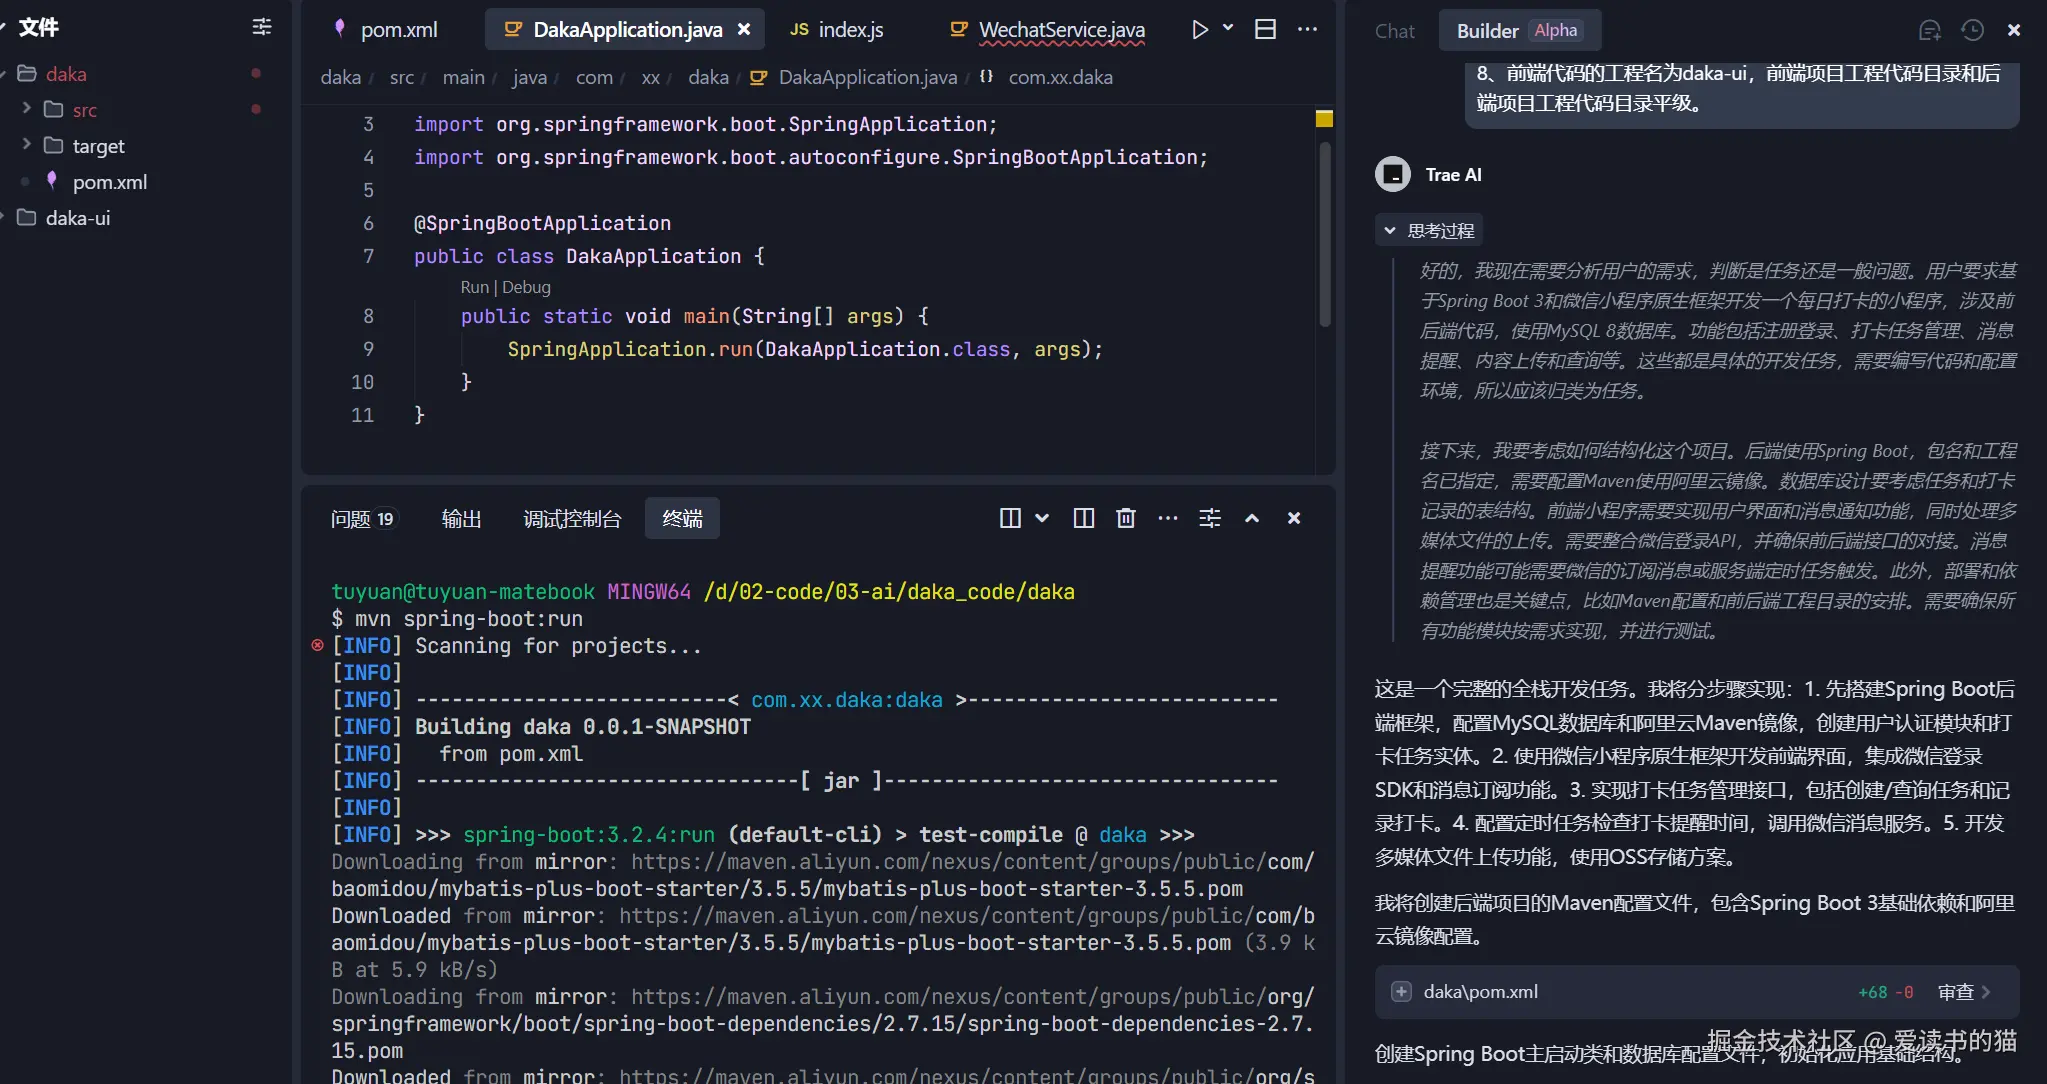2047x1084 pixels.
Task: Click the @SpringBootApplication annotation
Action: click(542, 223)
